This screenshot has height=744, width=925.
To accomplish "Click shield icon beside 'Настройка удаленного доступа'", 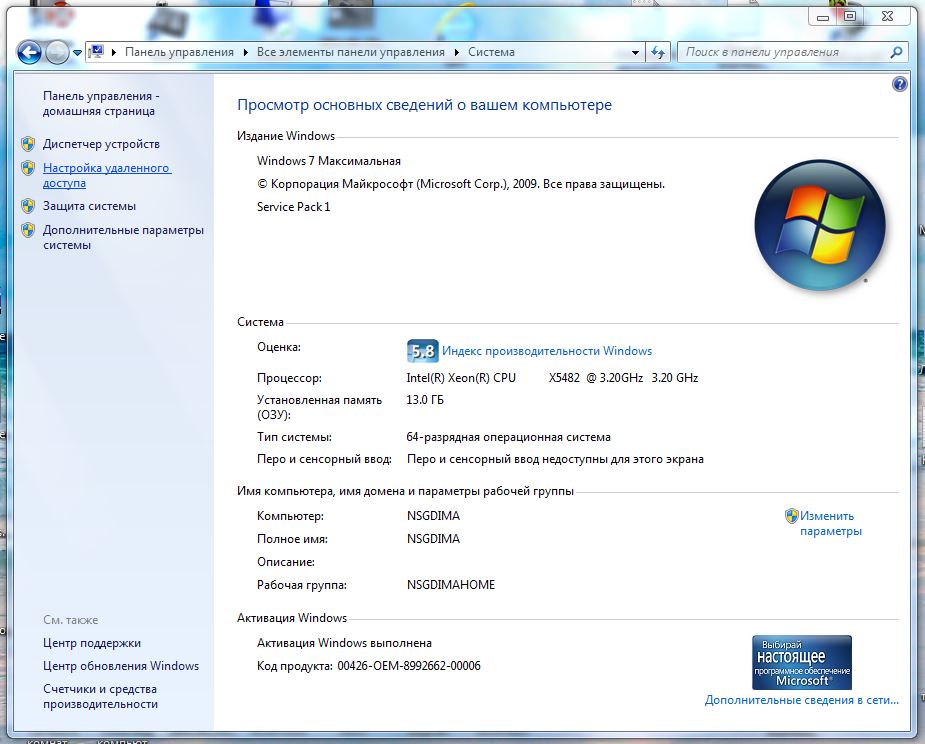I will click(x=28, y=168).
